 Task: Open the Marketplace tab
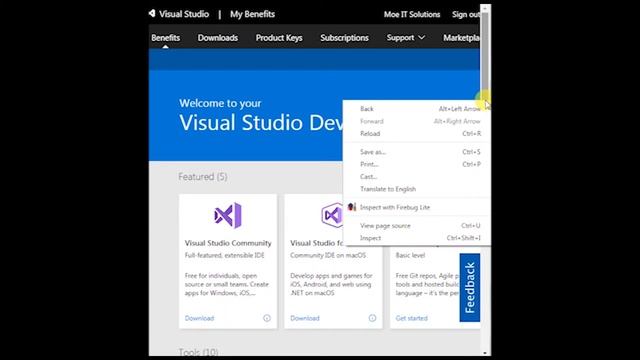pyautogui.click(x=461, y=38)
